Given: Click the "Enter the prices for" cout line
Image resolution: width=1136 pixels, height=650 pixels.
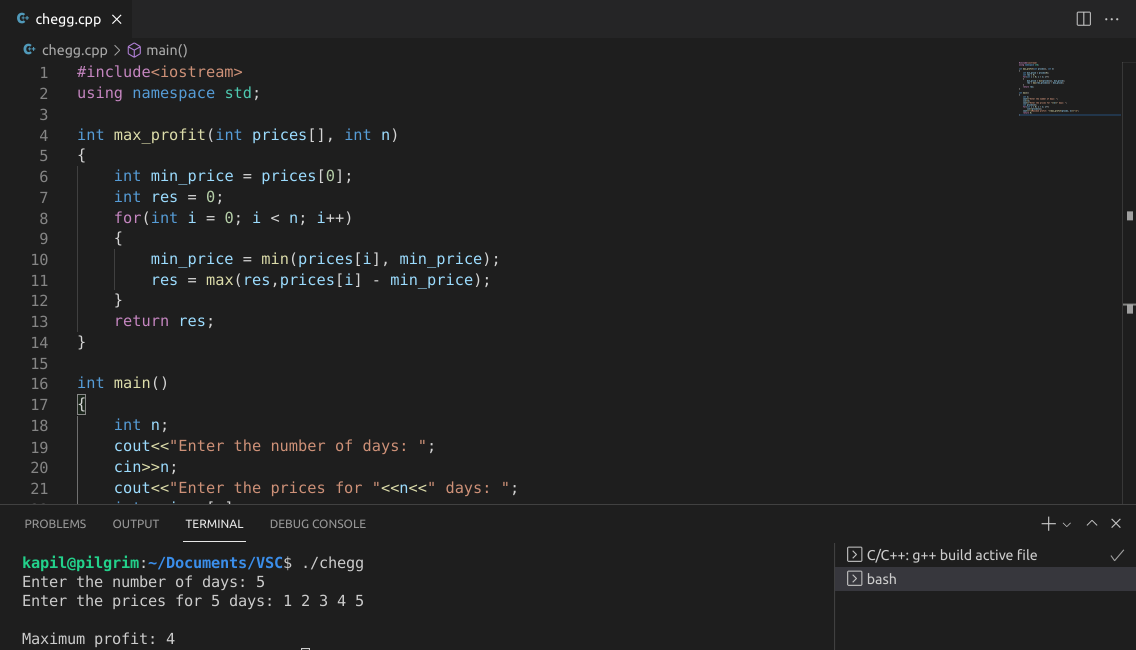Looking at the screenshot, I should [316, 488].
